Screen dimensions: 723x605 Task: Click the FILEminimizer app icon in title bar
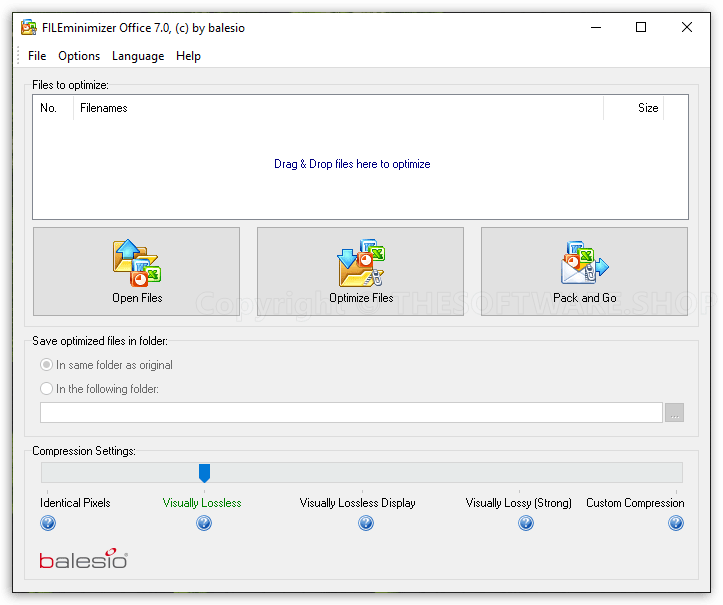[x=29, y=28]
